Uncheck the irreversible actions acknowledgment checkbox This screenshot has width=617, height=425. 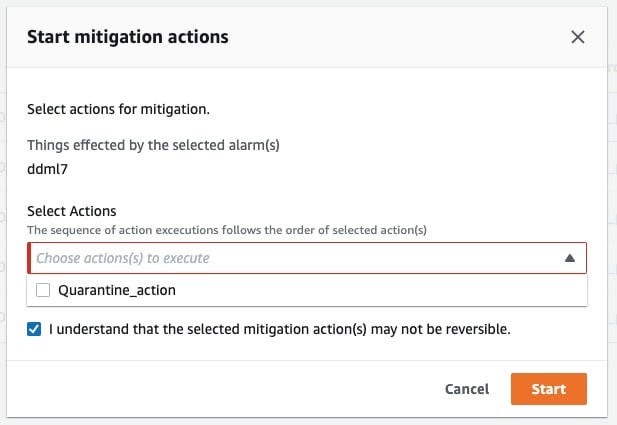click(x=35, y=328)
